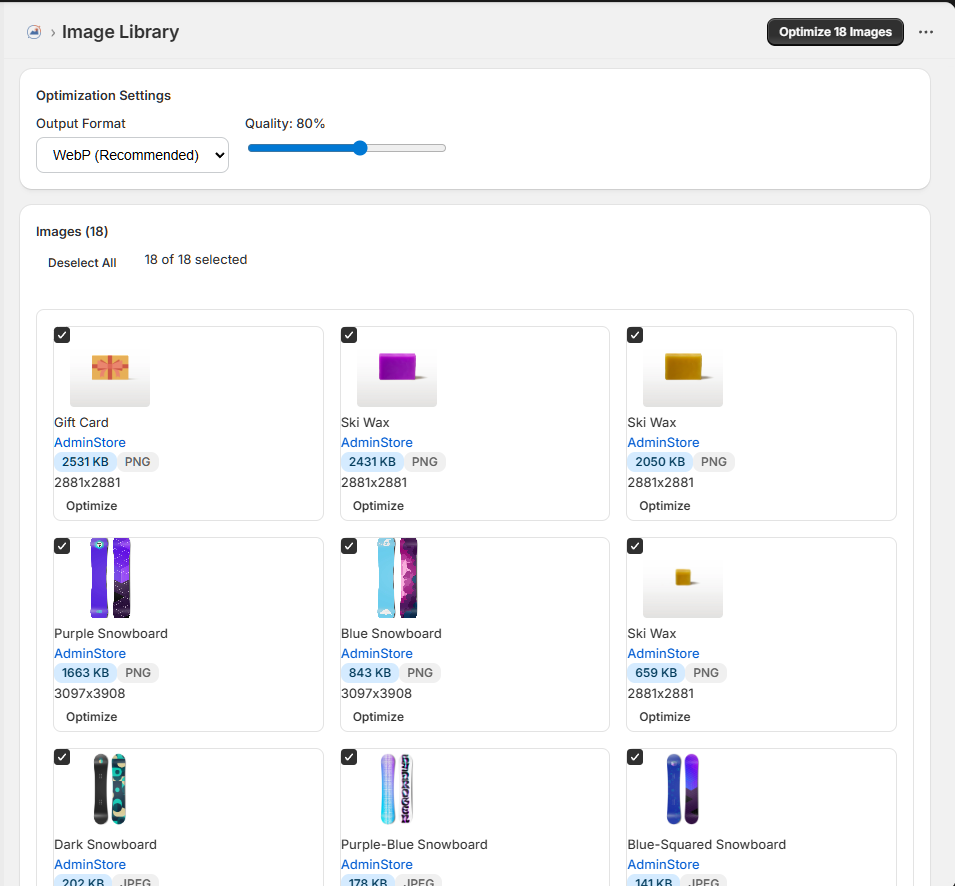Click the app icon beside Image Library
Viewport: 955px width, 886px height.
[34, 32]
